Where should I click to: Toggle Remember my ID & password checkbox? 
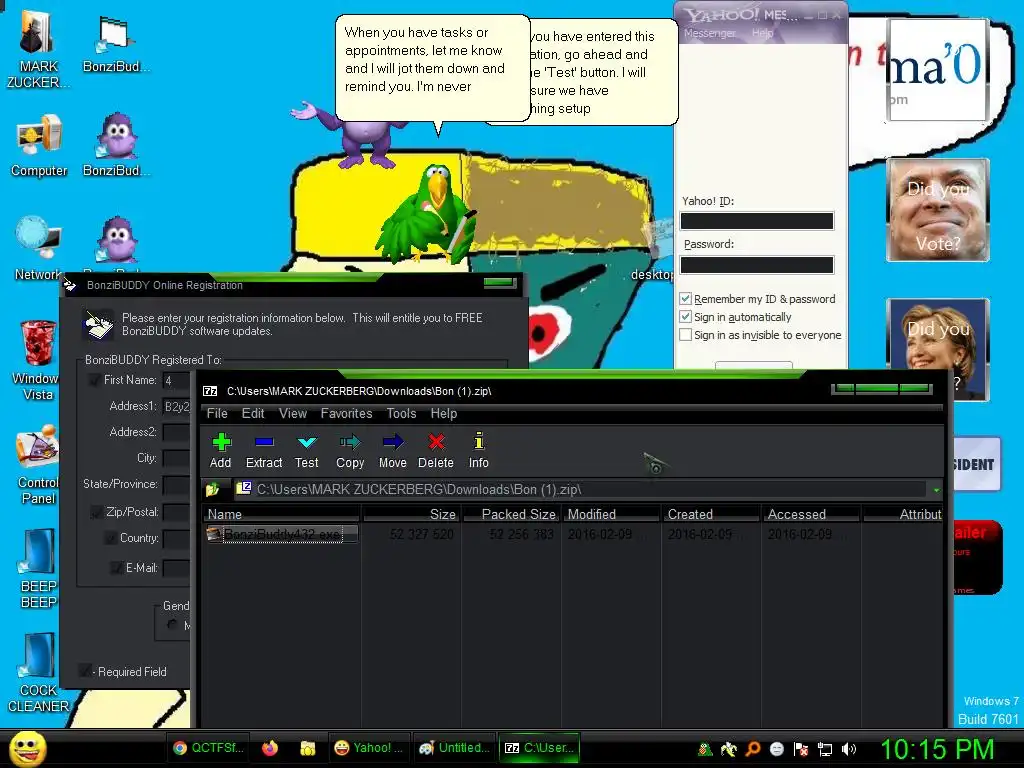tap(685, 298)
